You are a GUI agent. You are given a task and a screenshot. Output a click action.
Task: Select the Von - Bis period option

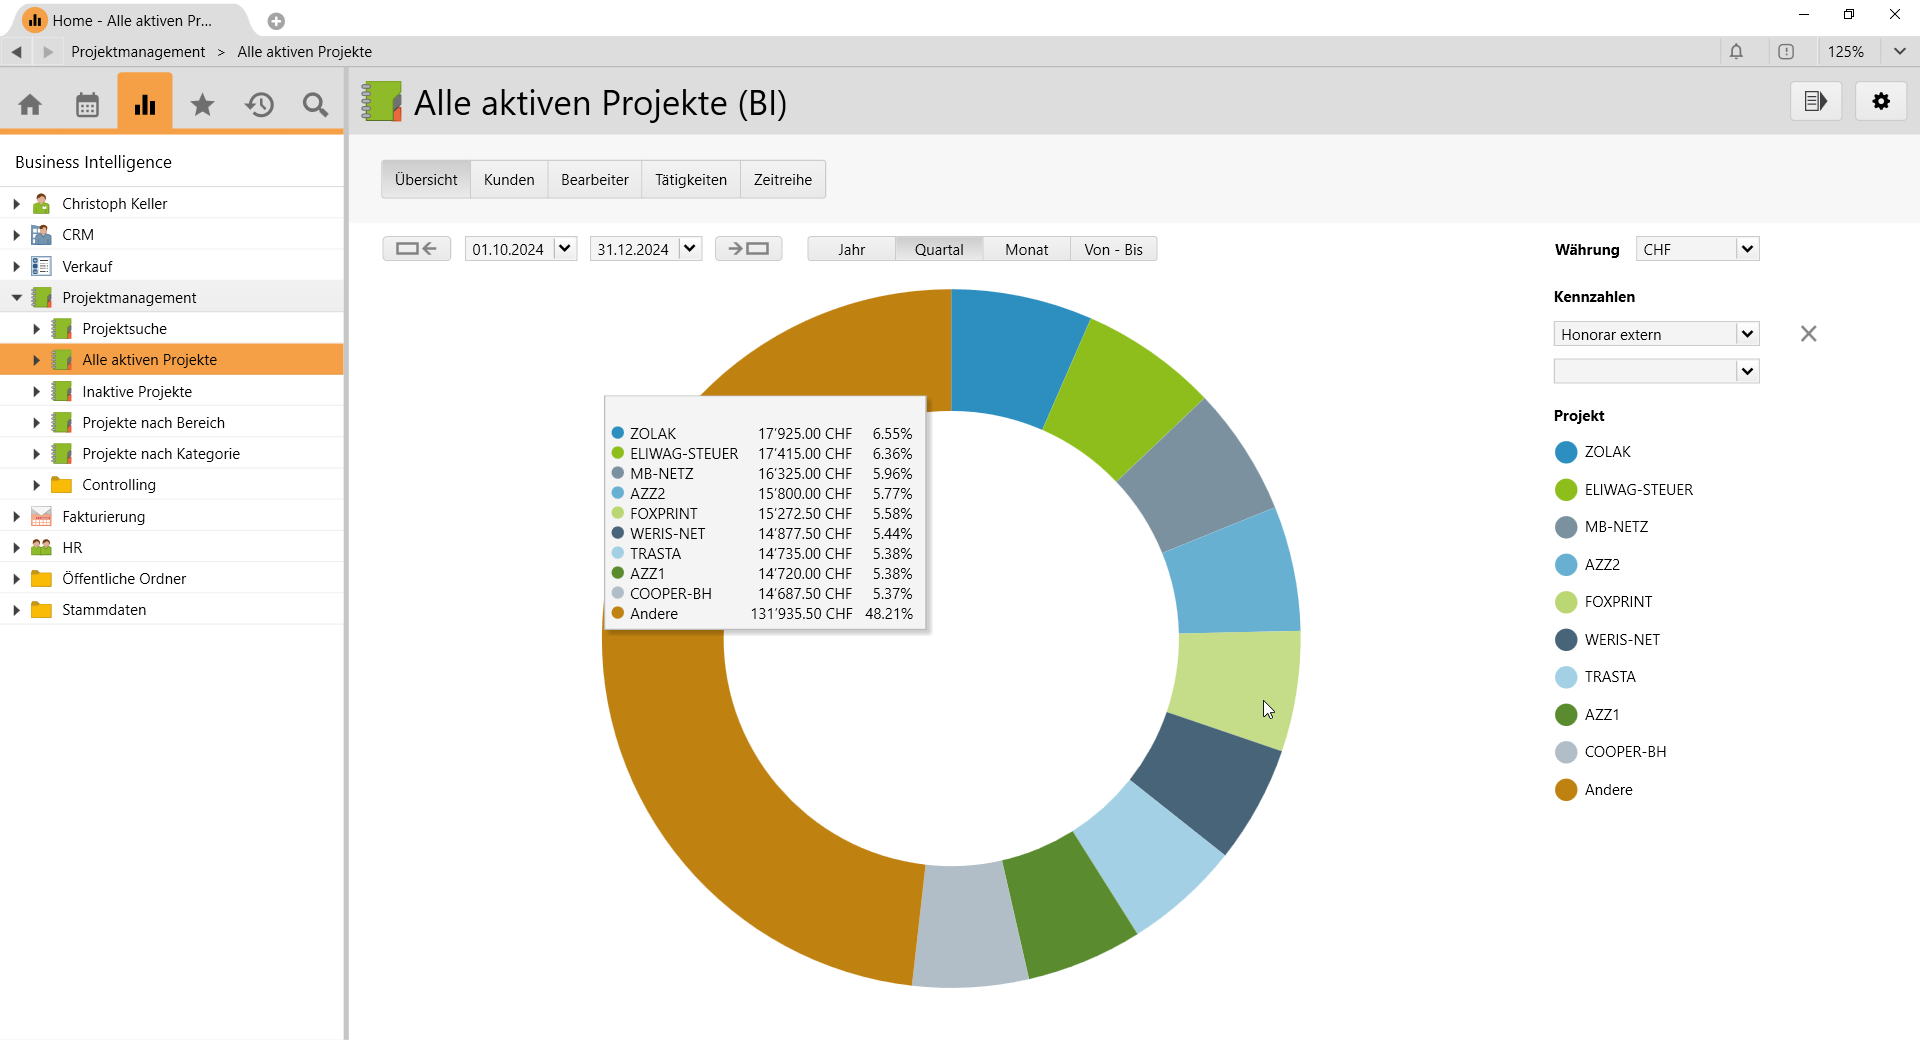click(1113, 250)
